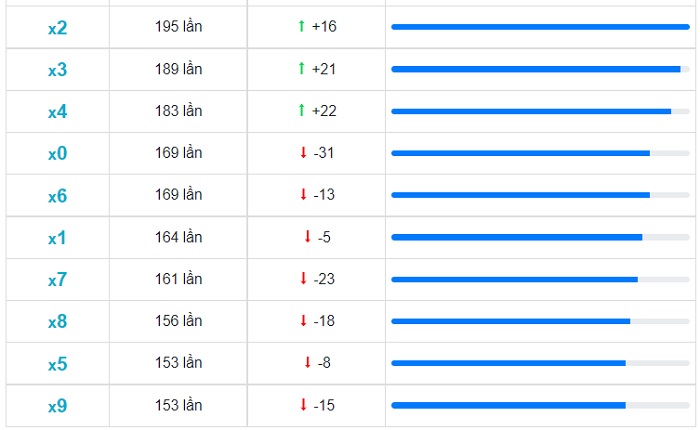Click the red down arrow beside -5

point(307,237)
